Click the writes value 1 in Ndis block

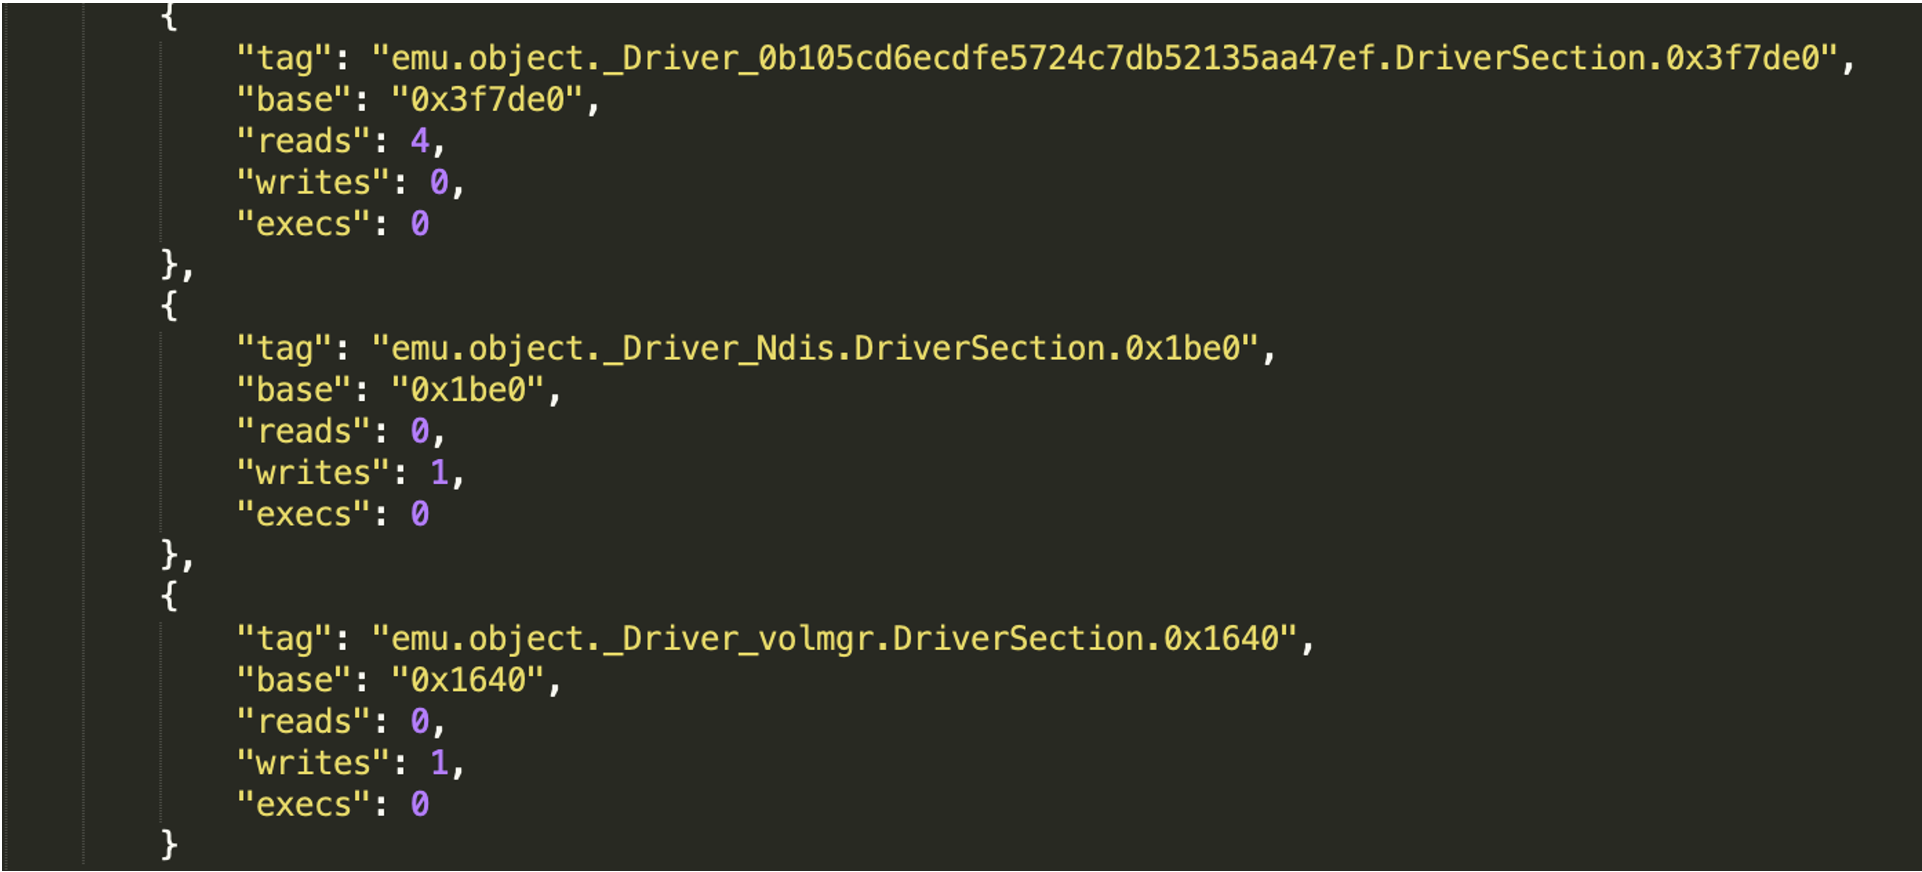point(439,472)
